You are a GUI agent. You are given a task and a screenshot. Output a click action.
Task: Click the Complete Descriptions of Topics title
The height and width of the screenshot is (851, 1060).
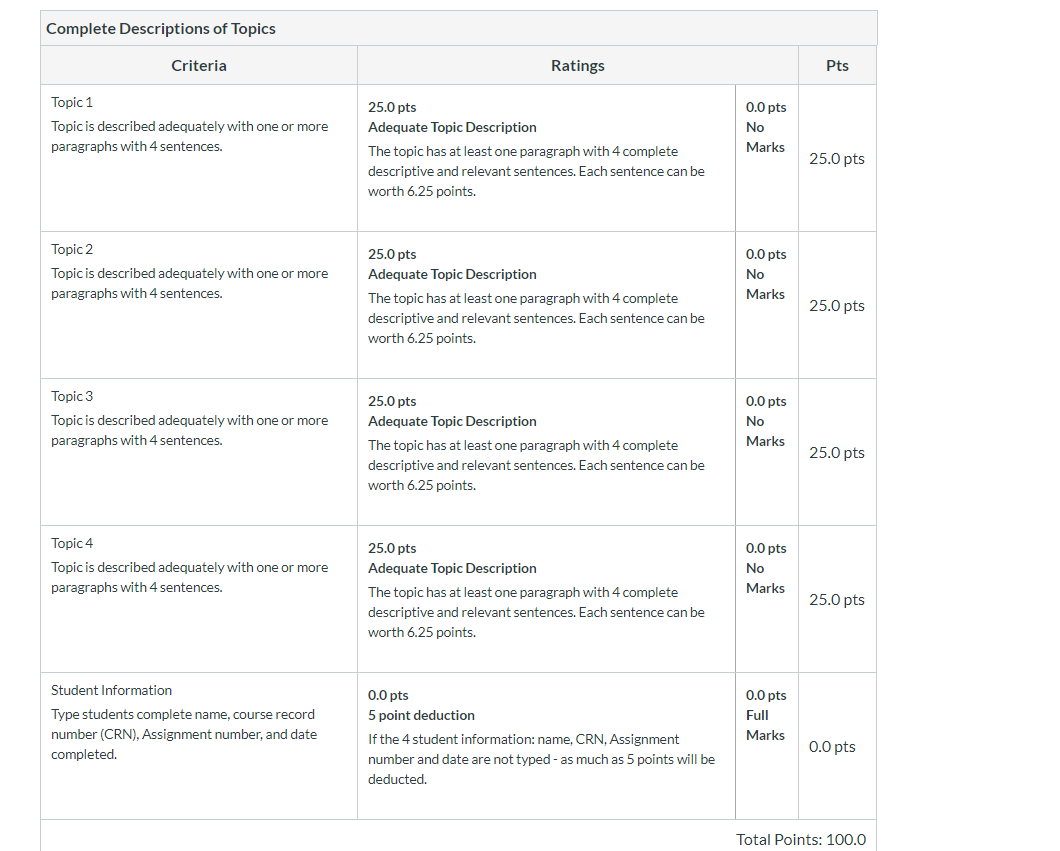[161, 28]
